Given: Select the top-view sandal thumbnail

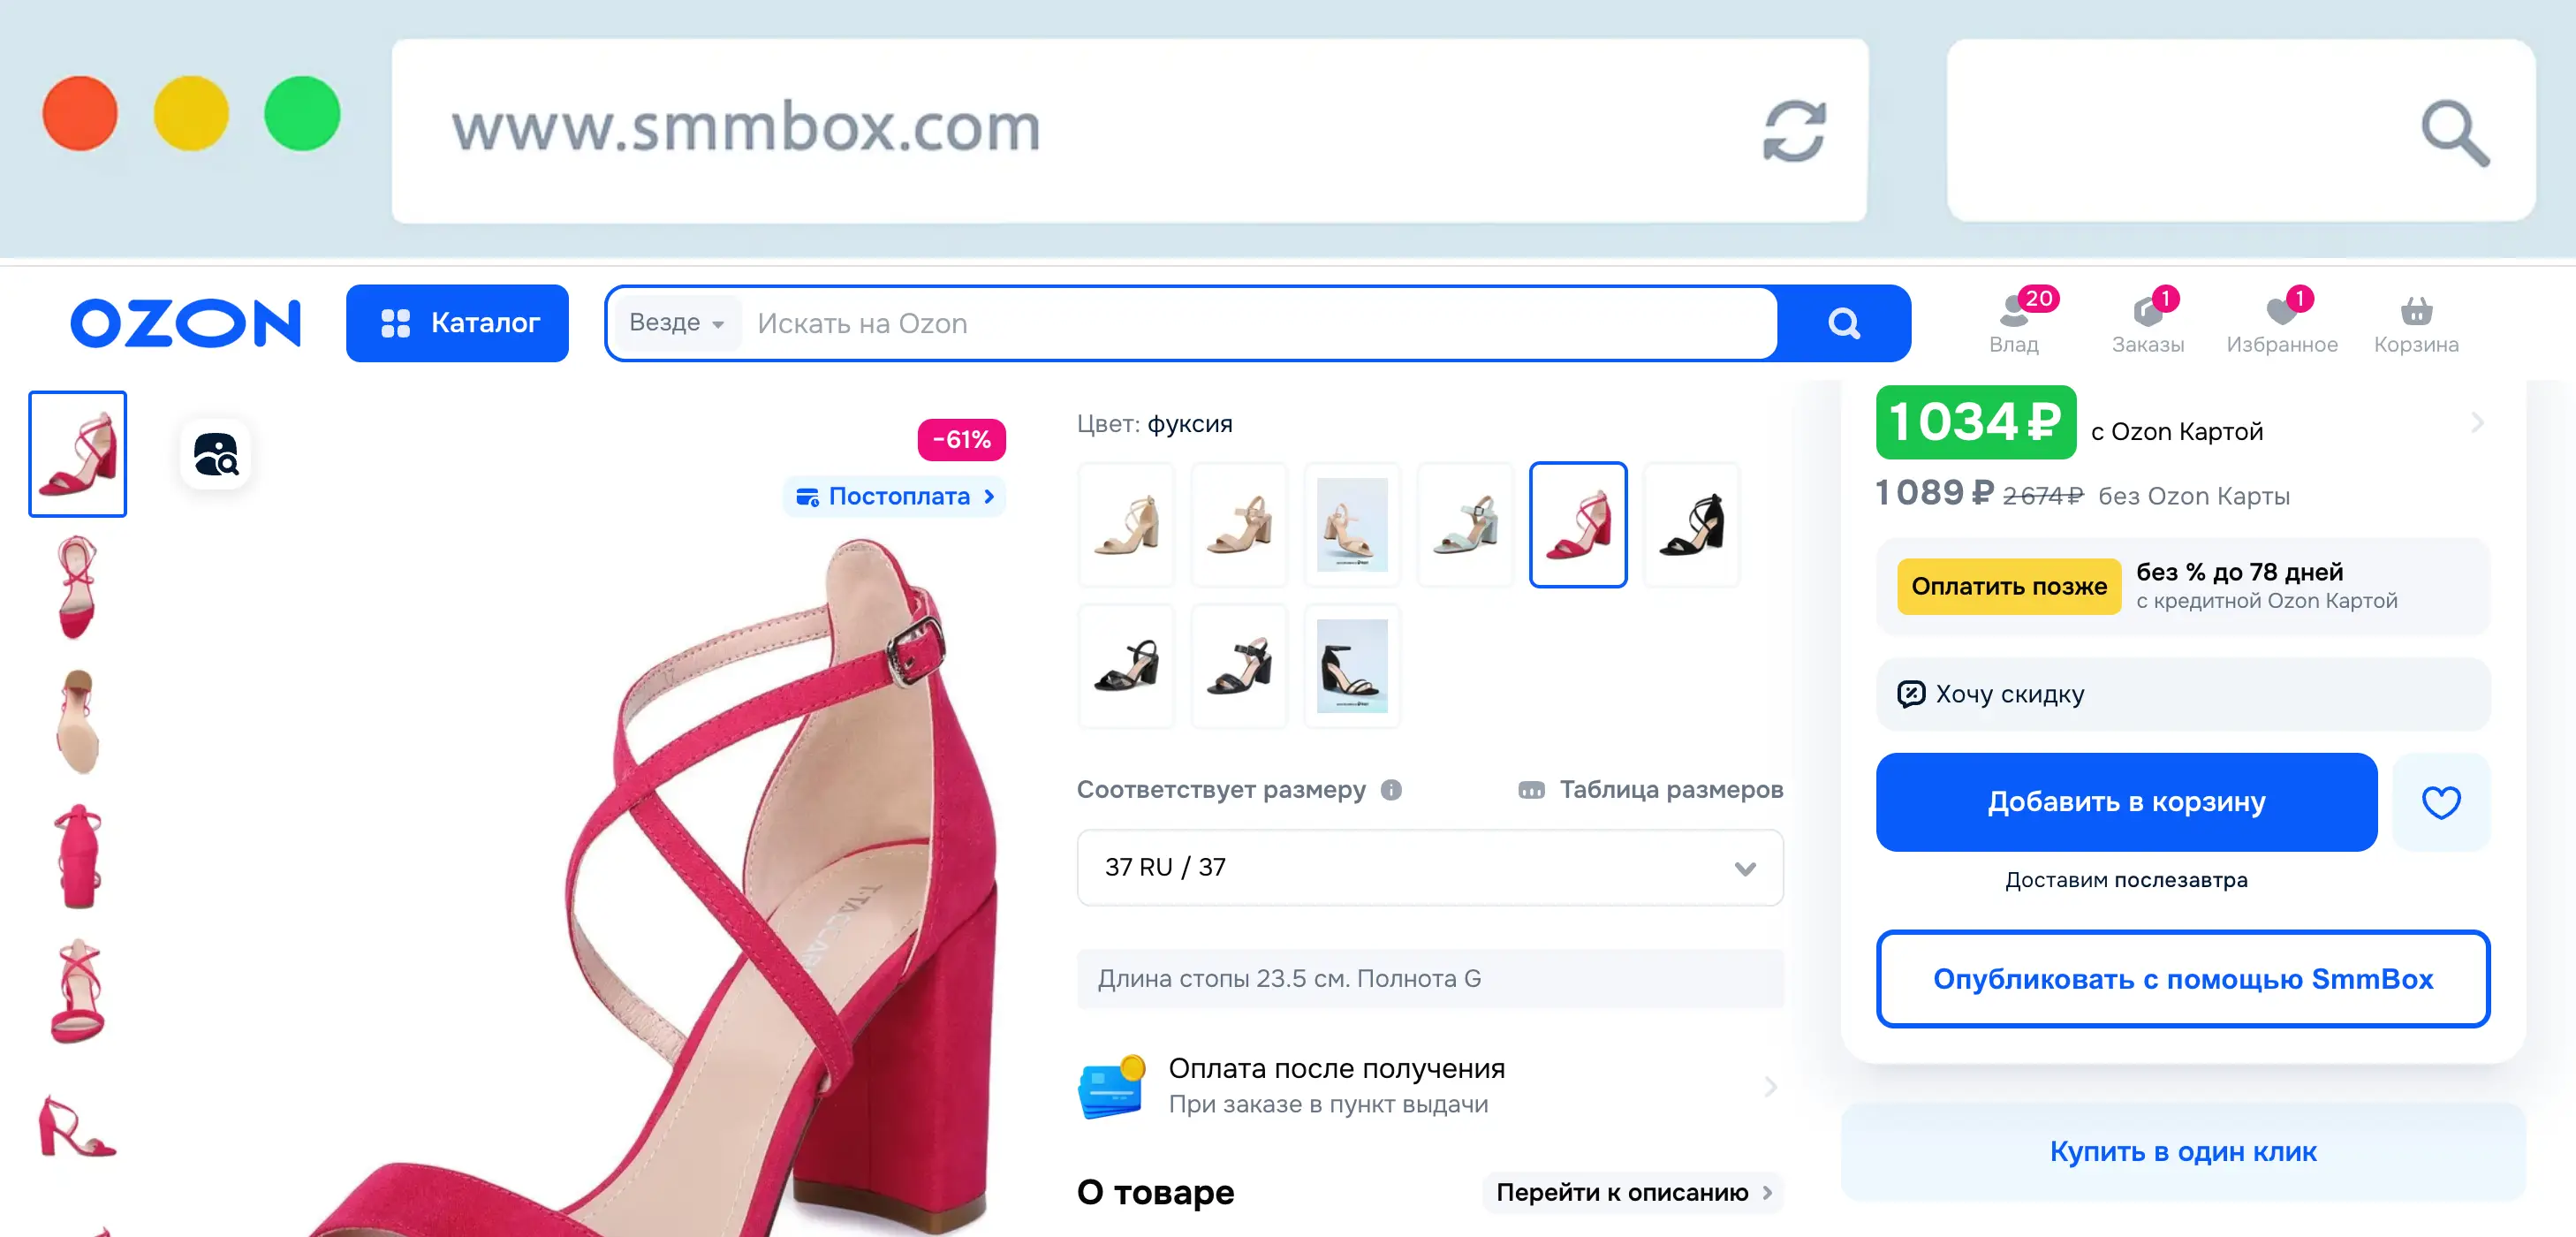Looking at the screenshot, I should click(77, 587).
